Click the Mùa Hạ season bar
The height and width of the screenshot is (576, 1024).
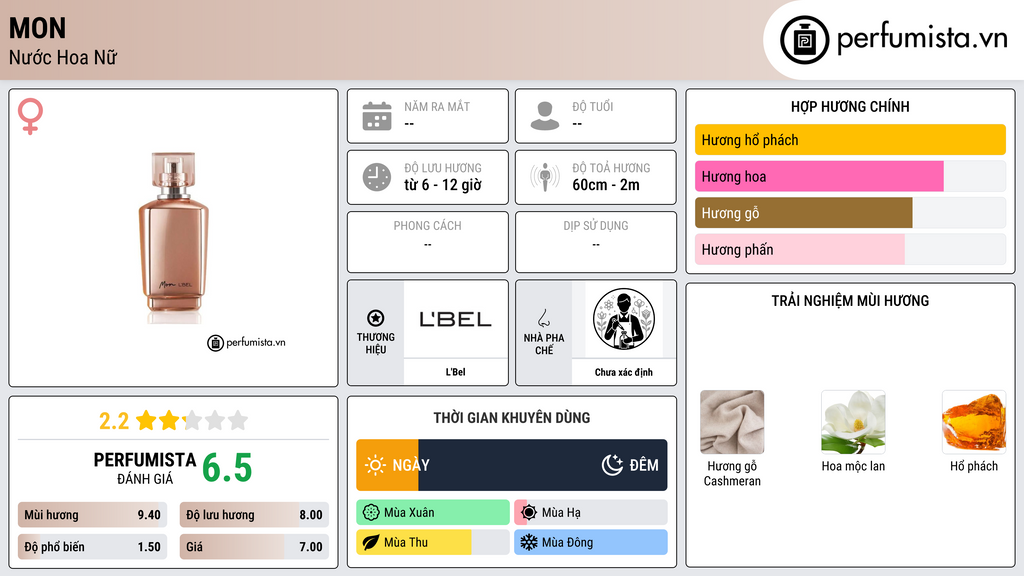(x=591, y=513)
